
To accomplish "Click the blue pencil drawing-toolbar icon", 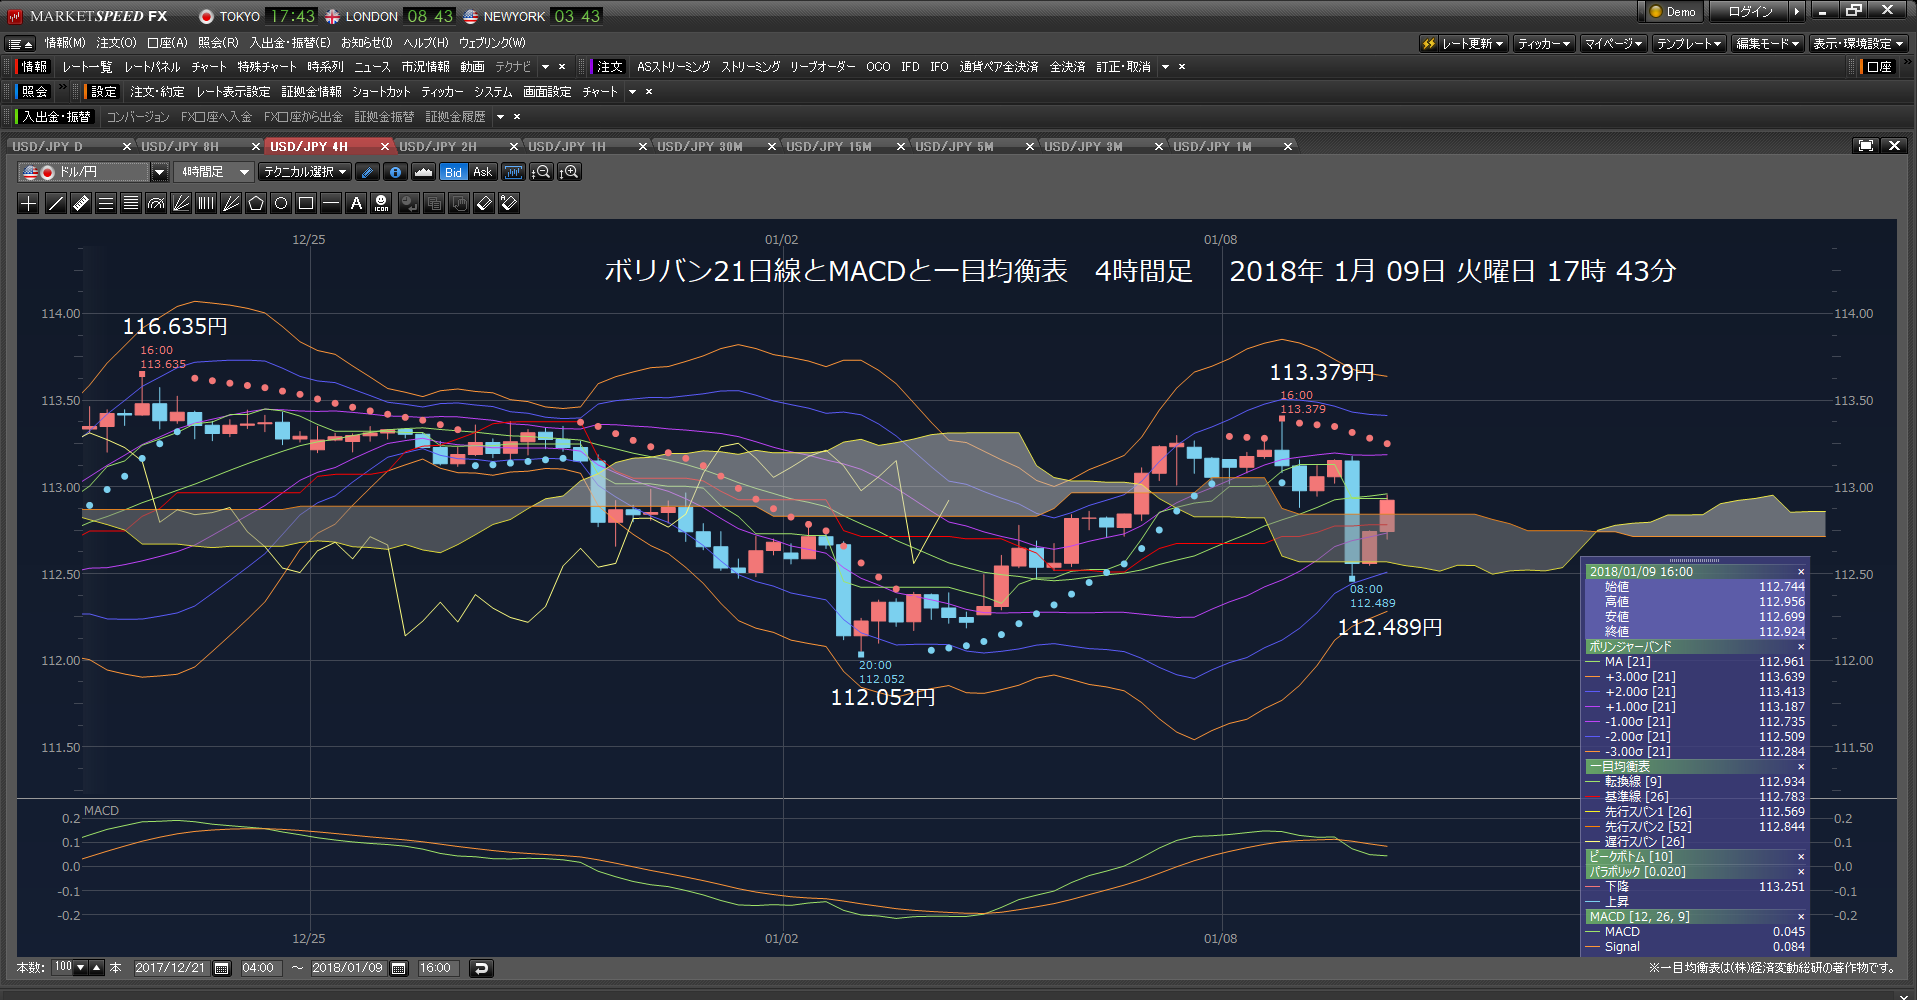I will (x=367, y=172).
